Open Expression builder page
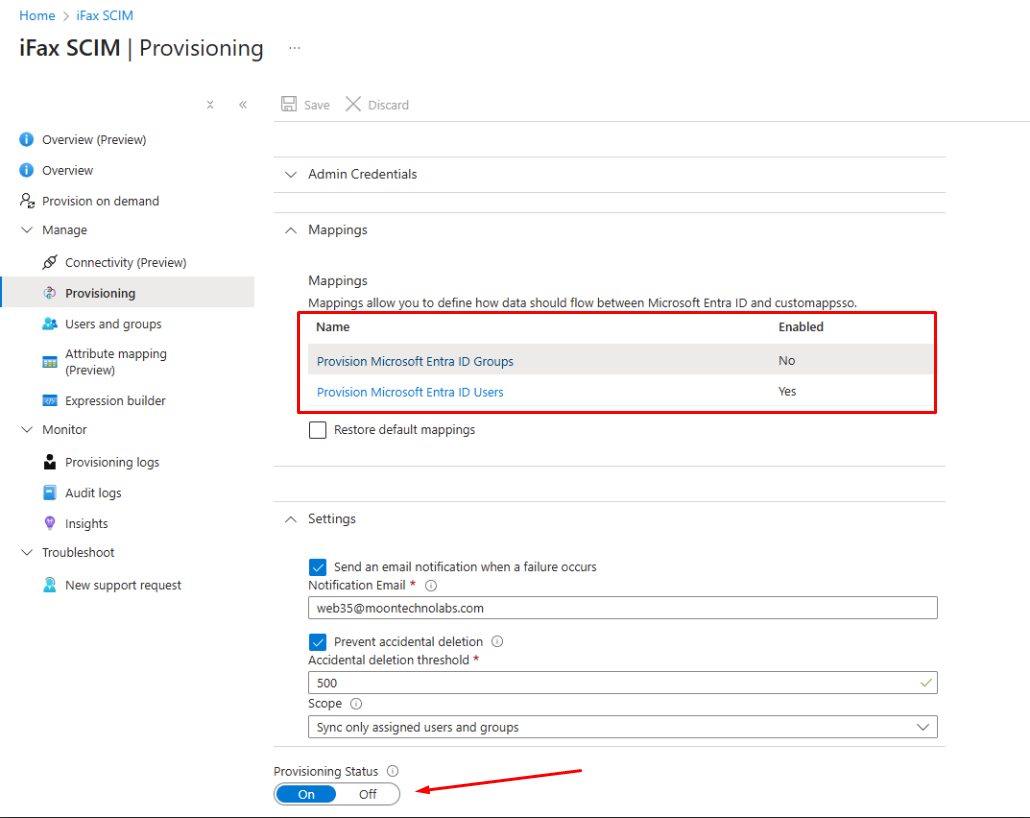The width and height of the screenshot is (1030, 818). [115, 401]
